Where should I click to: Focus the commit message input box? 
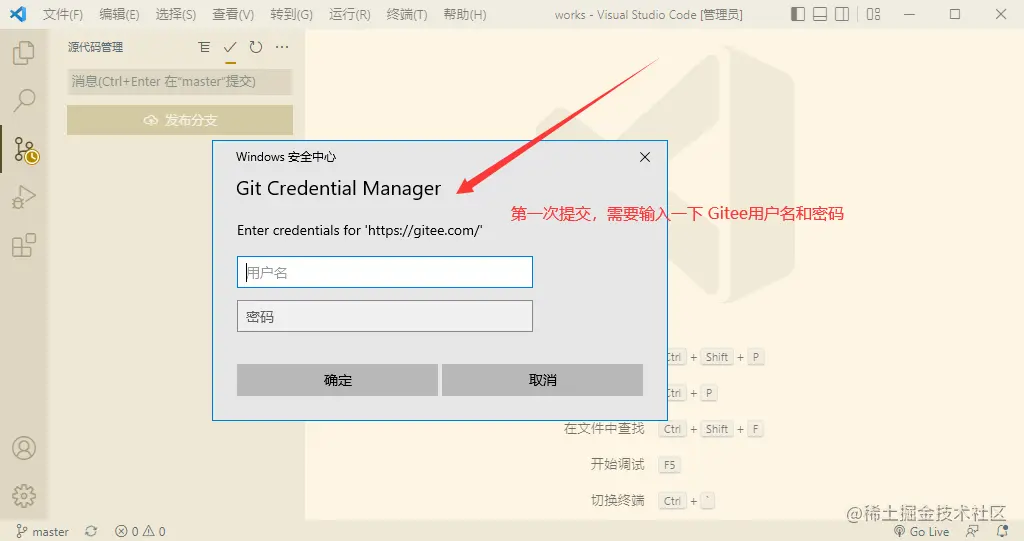tap(180, 82)
